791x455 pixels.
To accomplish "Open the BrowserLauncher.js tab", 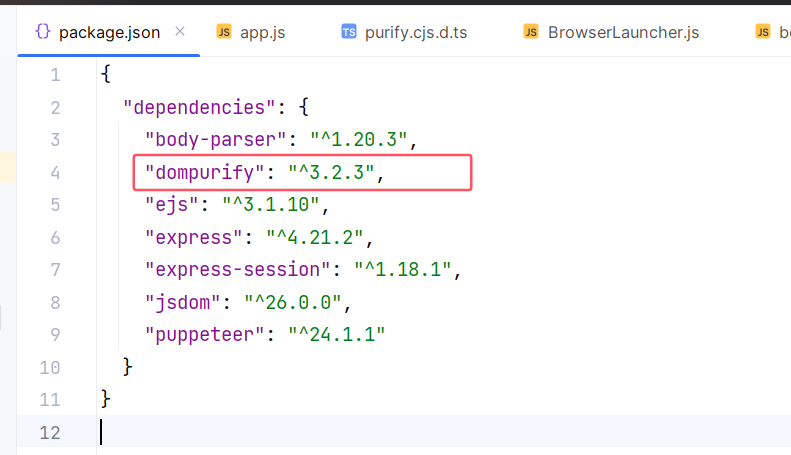I will click(x=622, y=32).
